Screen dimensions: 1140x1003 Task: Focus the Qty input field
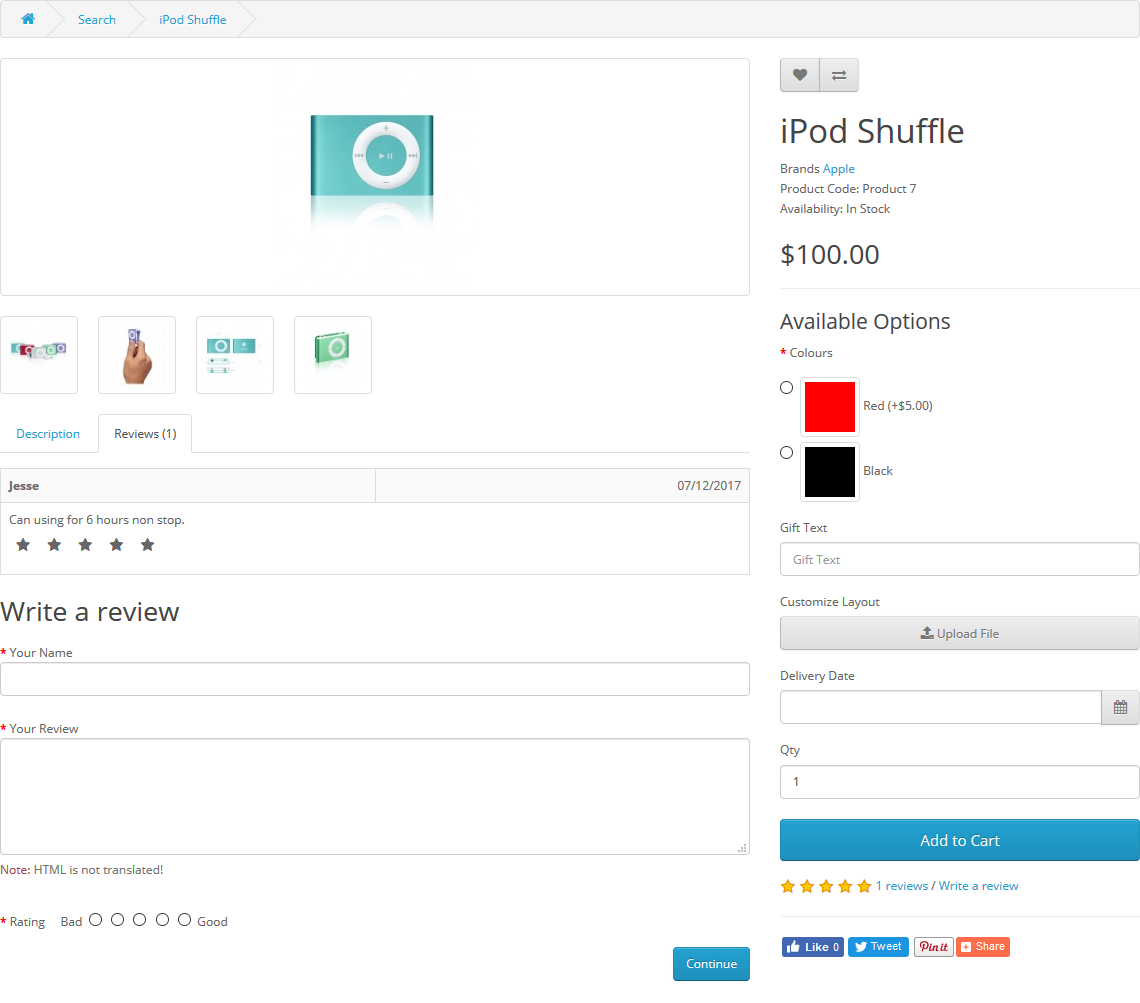coord(960,782)
